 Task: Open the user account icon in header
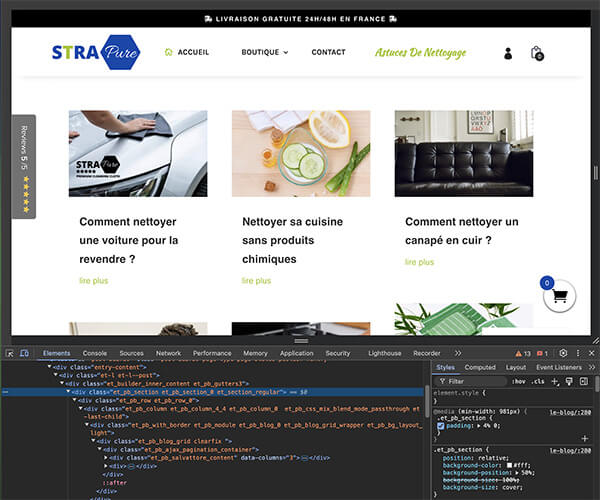click(x=508, y=53)
